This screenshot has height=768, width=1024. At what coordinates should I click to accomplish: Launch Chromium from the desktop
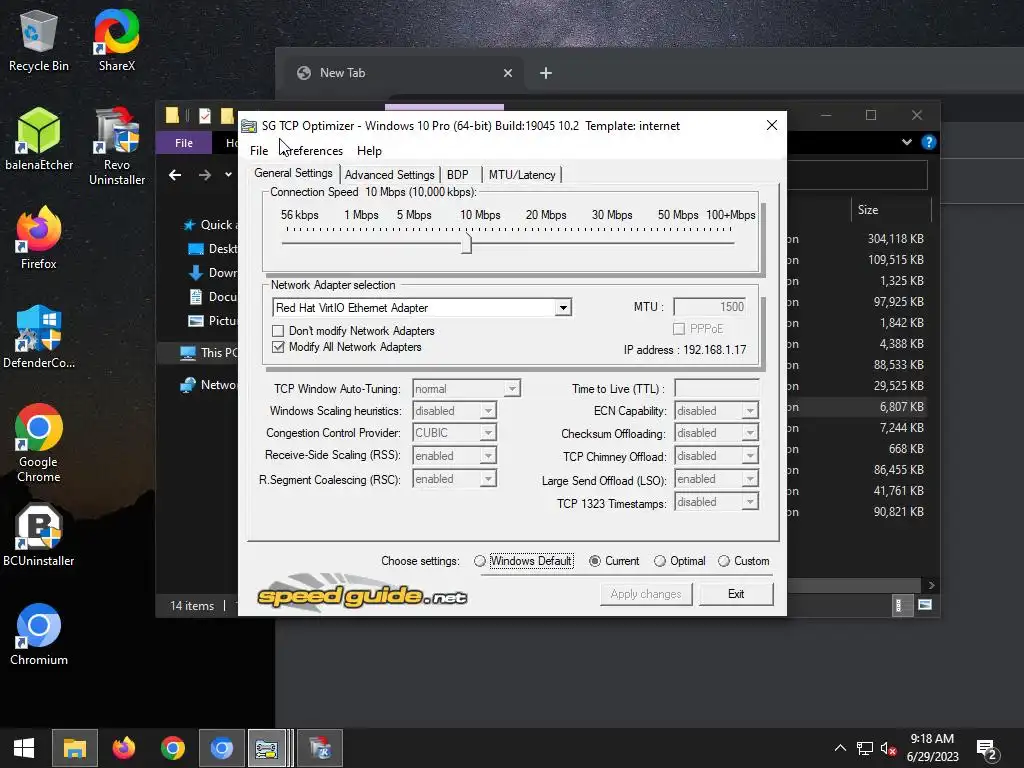pos(39,635)
